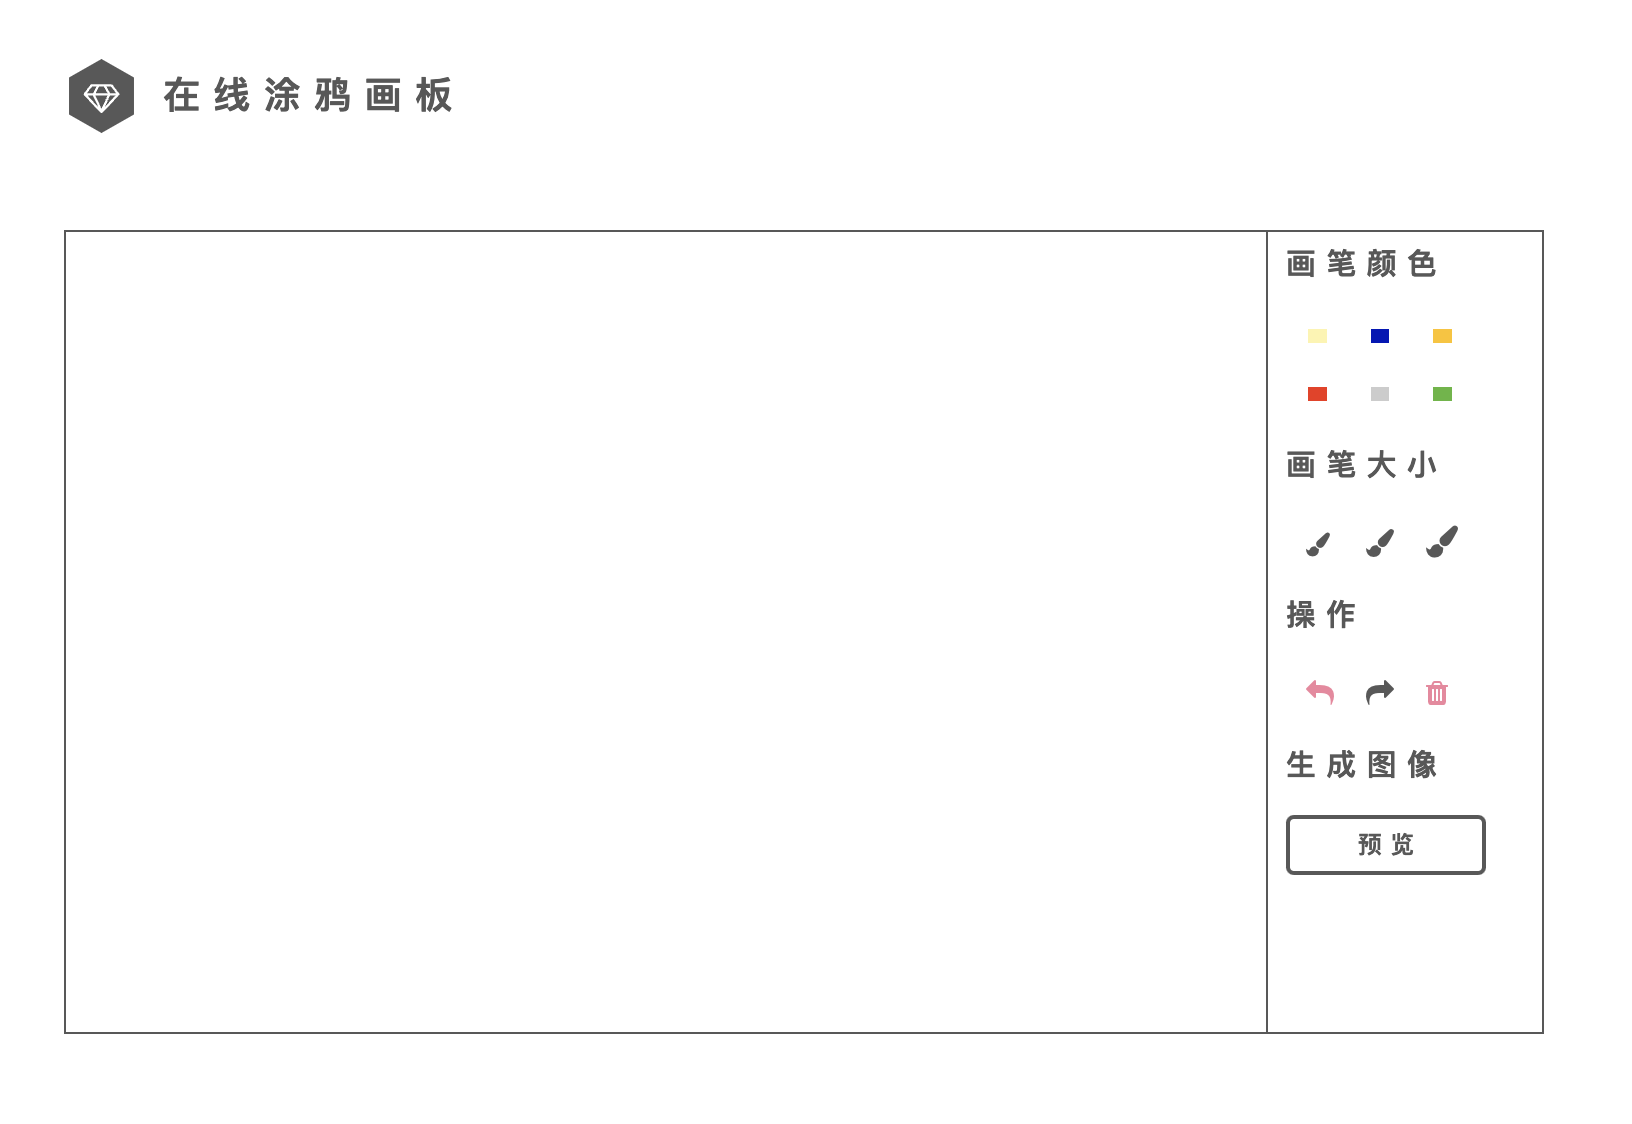This screenshot has height=1124, width=1632.
Task: Pick the orange brush color
Action: click(x=1442, y=336)
